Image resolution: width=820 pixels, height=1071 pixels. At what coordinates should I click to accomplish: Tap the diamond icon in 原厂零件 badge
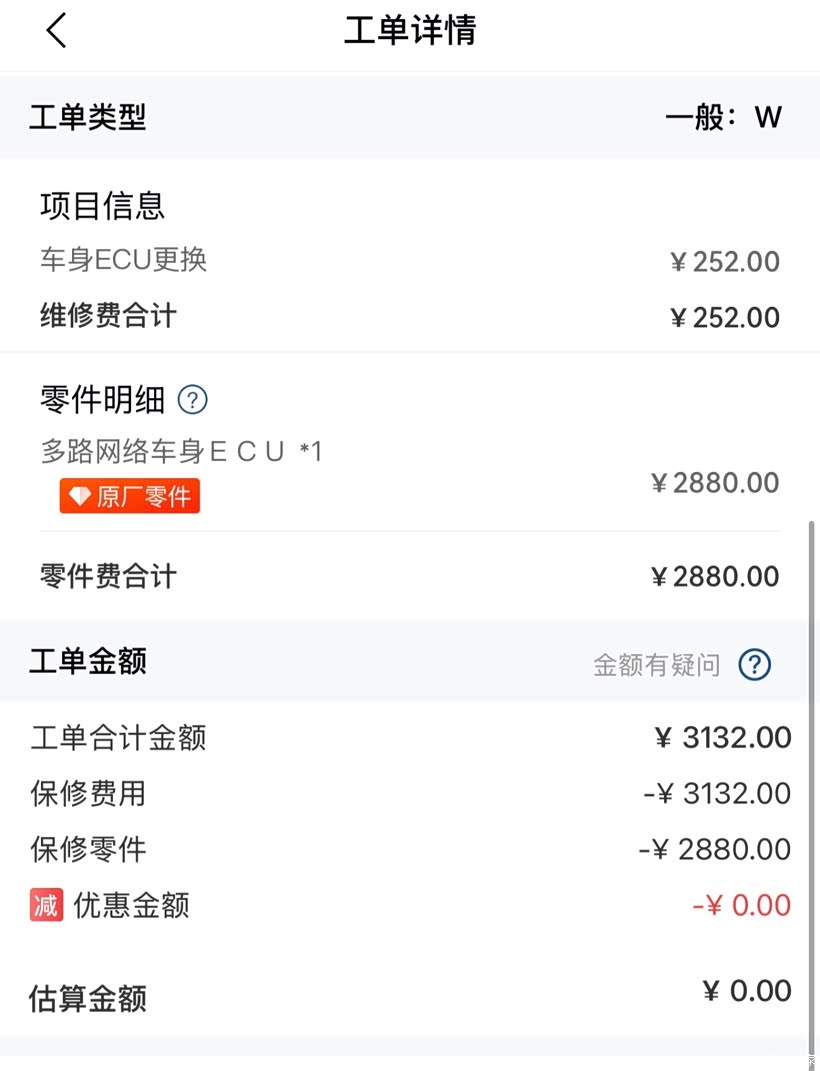(x=80, y=497)
